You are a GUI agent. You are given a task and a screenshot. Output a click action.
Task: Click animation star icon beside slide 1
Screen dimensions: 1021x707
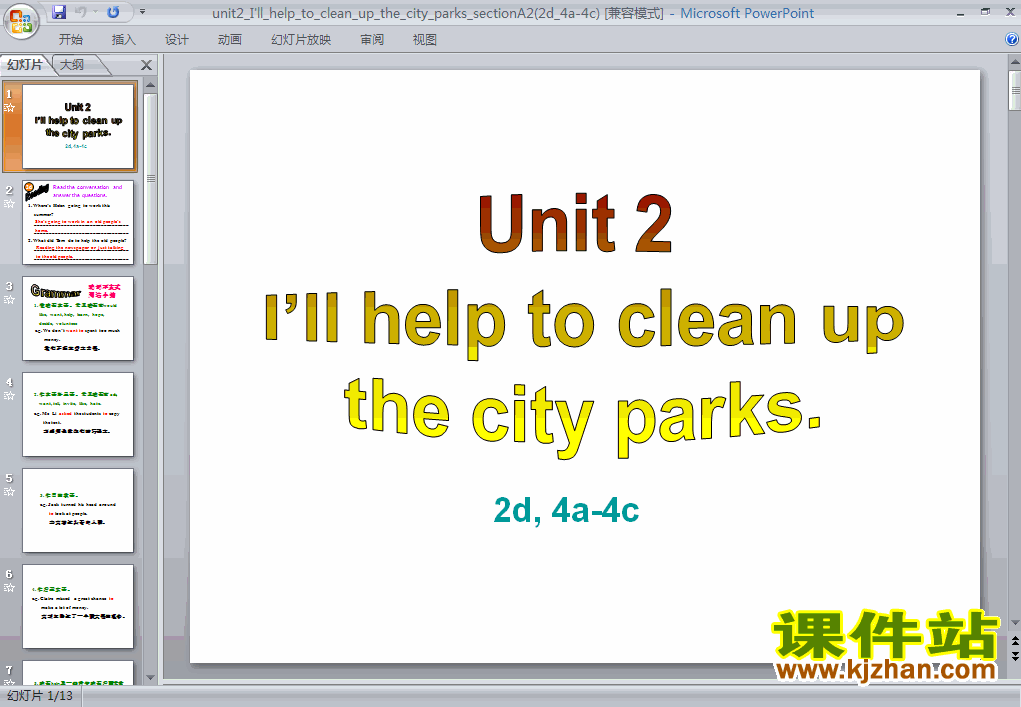9,108
